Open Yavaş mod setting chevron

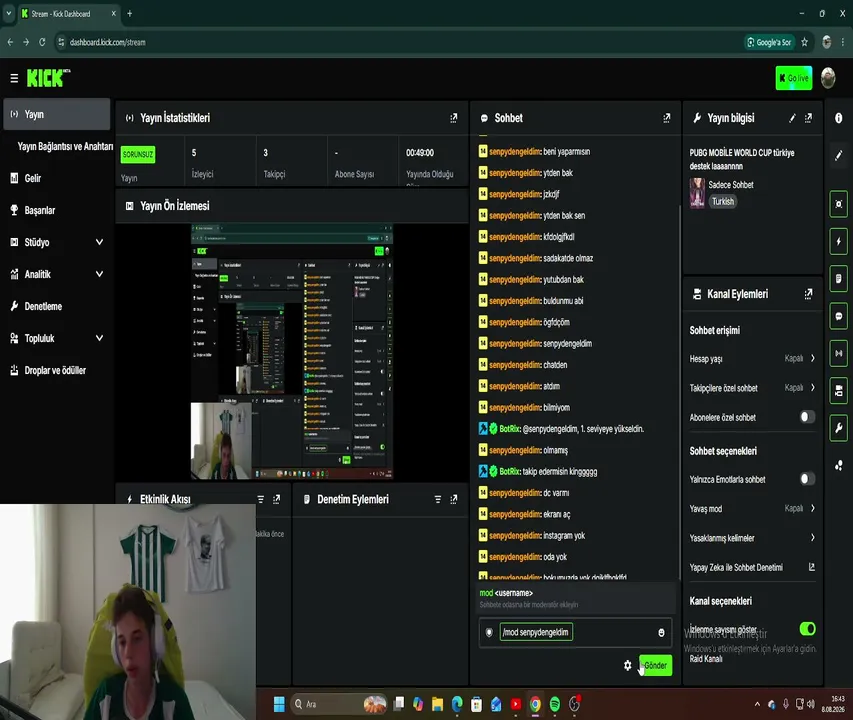pos(813,508)
